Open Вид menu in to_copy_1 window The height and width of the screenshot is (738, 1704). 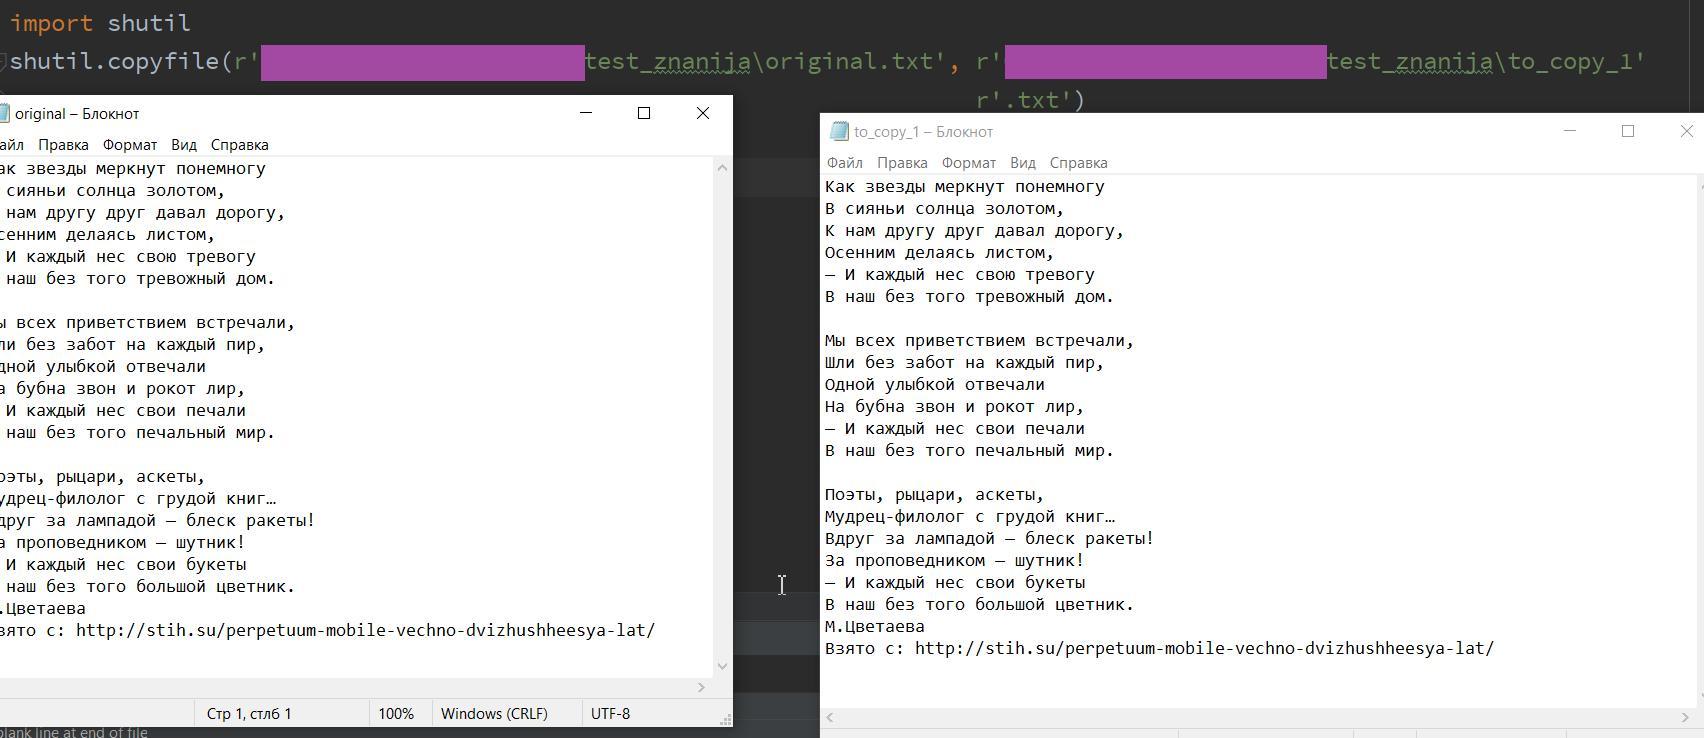(1023, 163)
